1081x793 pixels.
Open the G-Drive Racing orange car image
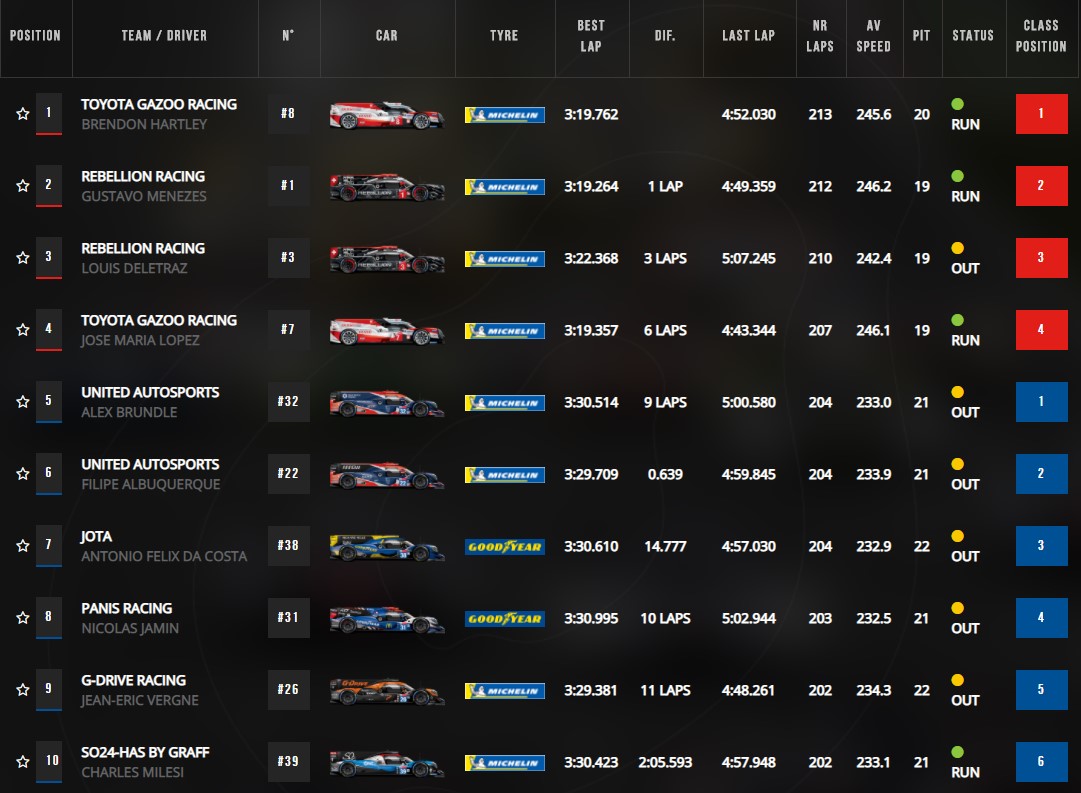[x=386, y=691]
